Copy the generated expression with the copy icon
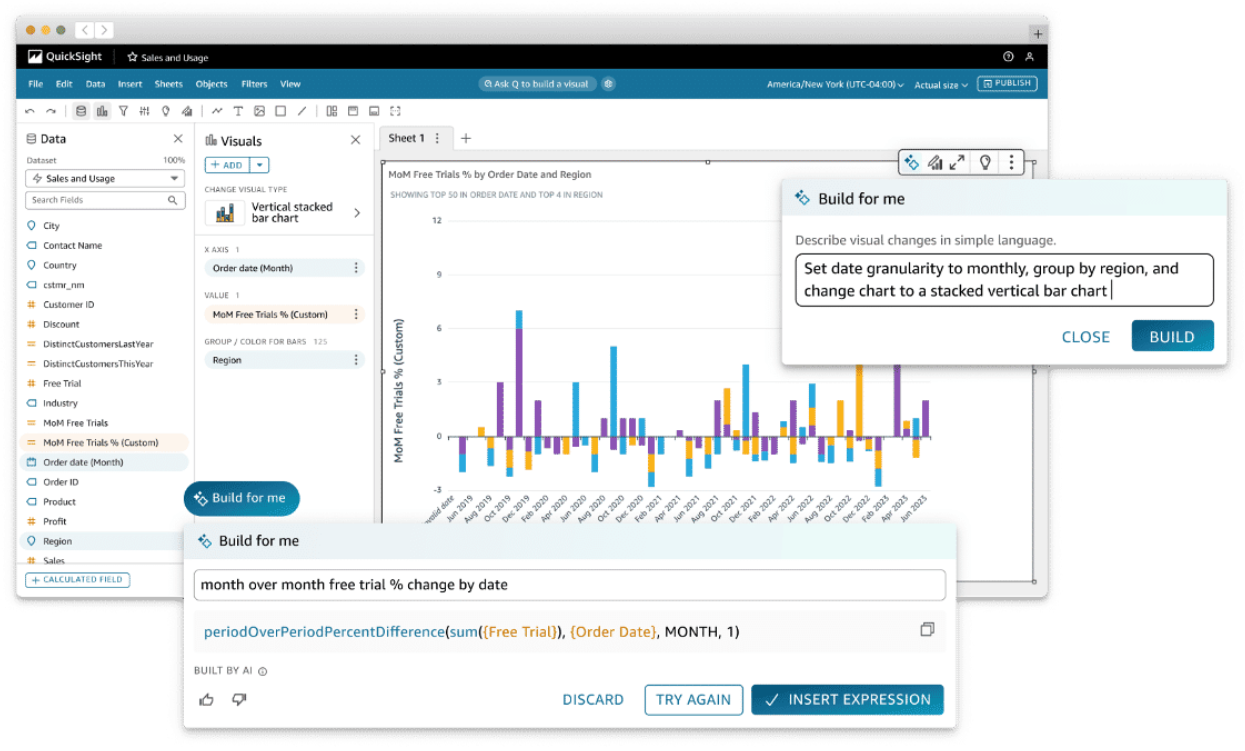The width and height of the screenshot is (1245, 751). pyautogui.click(x=927, y=630)
